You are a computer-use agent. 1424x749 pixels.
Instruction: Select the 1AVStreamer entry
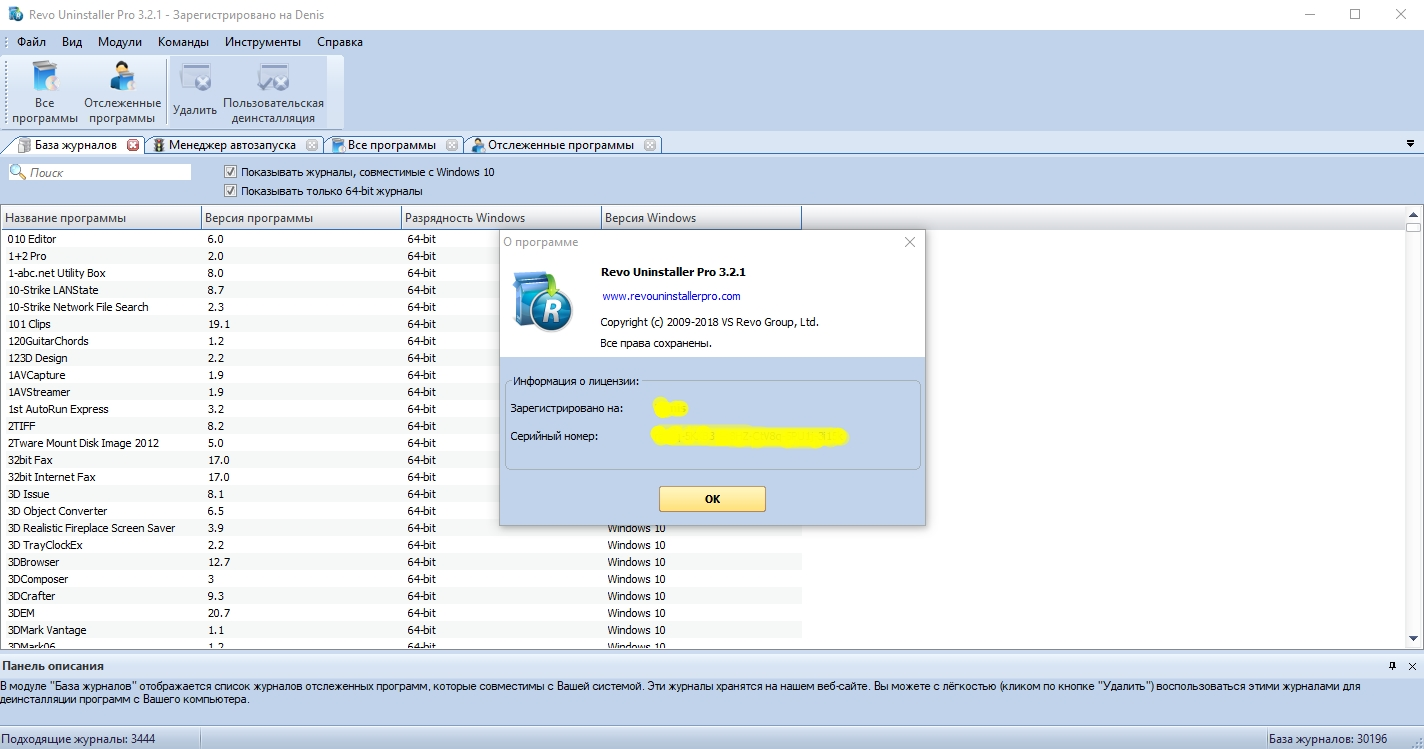pos(400,392)
